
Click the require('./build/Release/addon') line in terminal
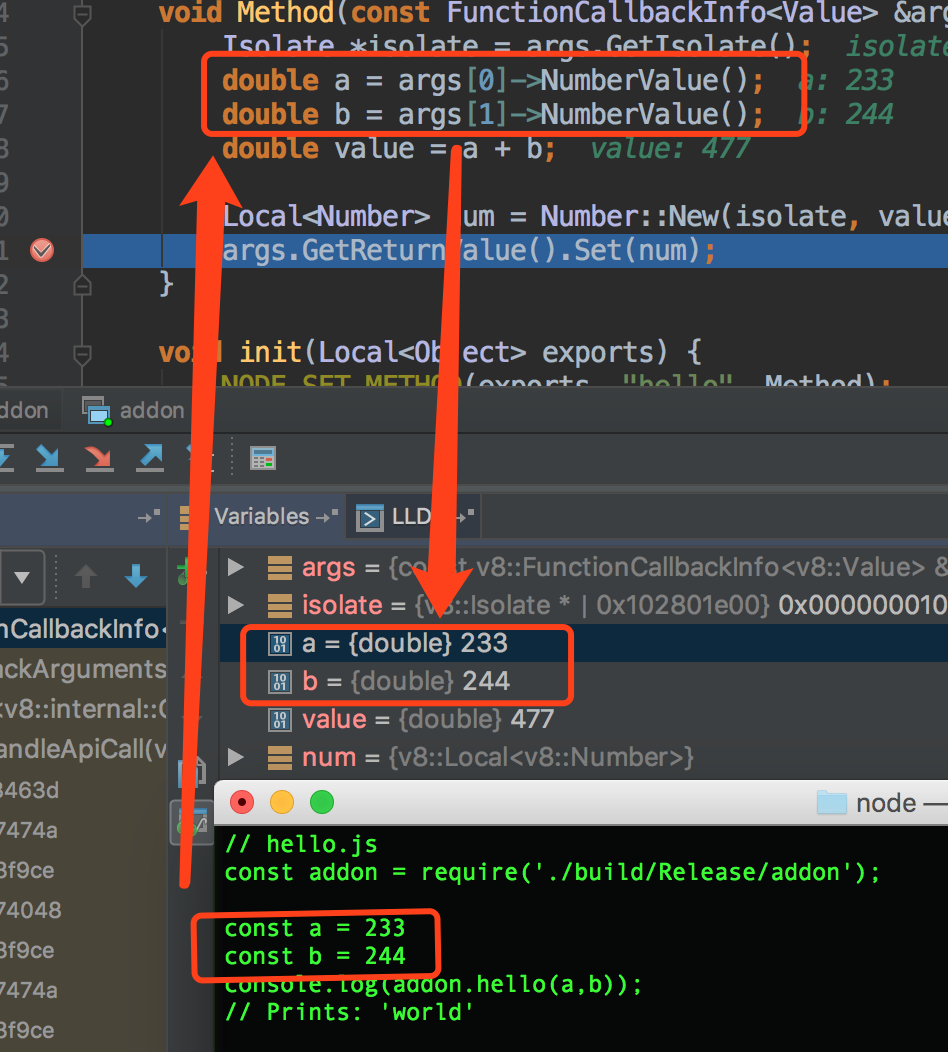pos(551,872)
